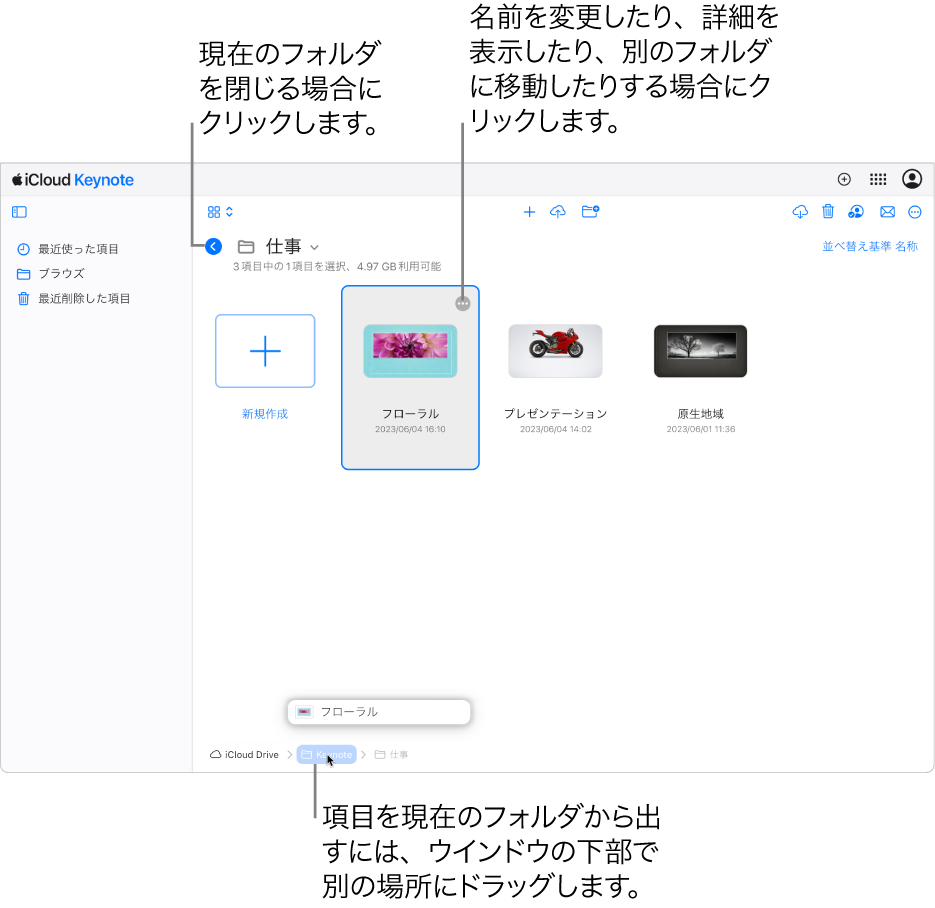Expand the 仕事 folder title dropdown
This screenshot has width=935, height=908.
click(314, 246)
